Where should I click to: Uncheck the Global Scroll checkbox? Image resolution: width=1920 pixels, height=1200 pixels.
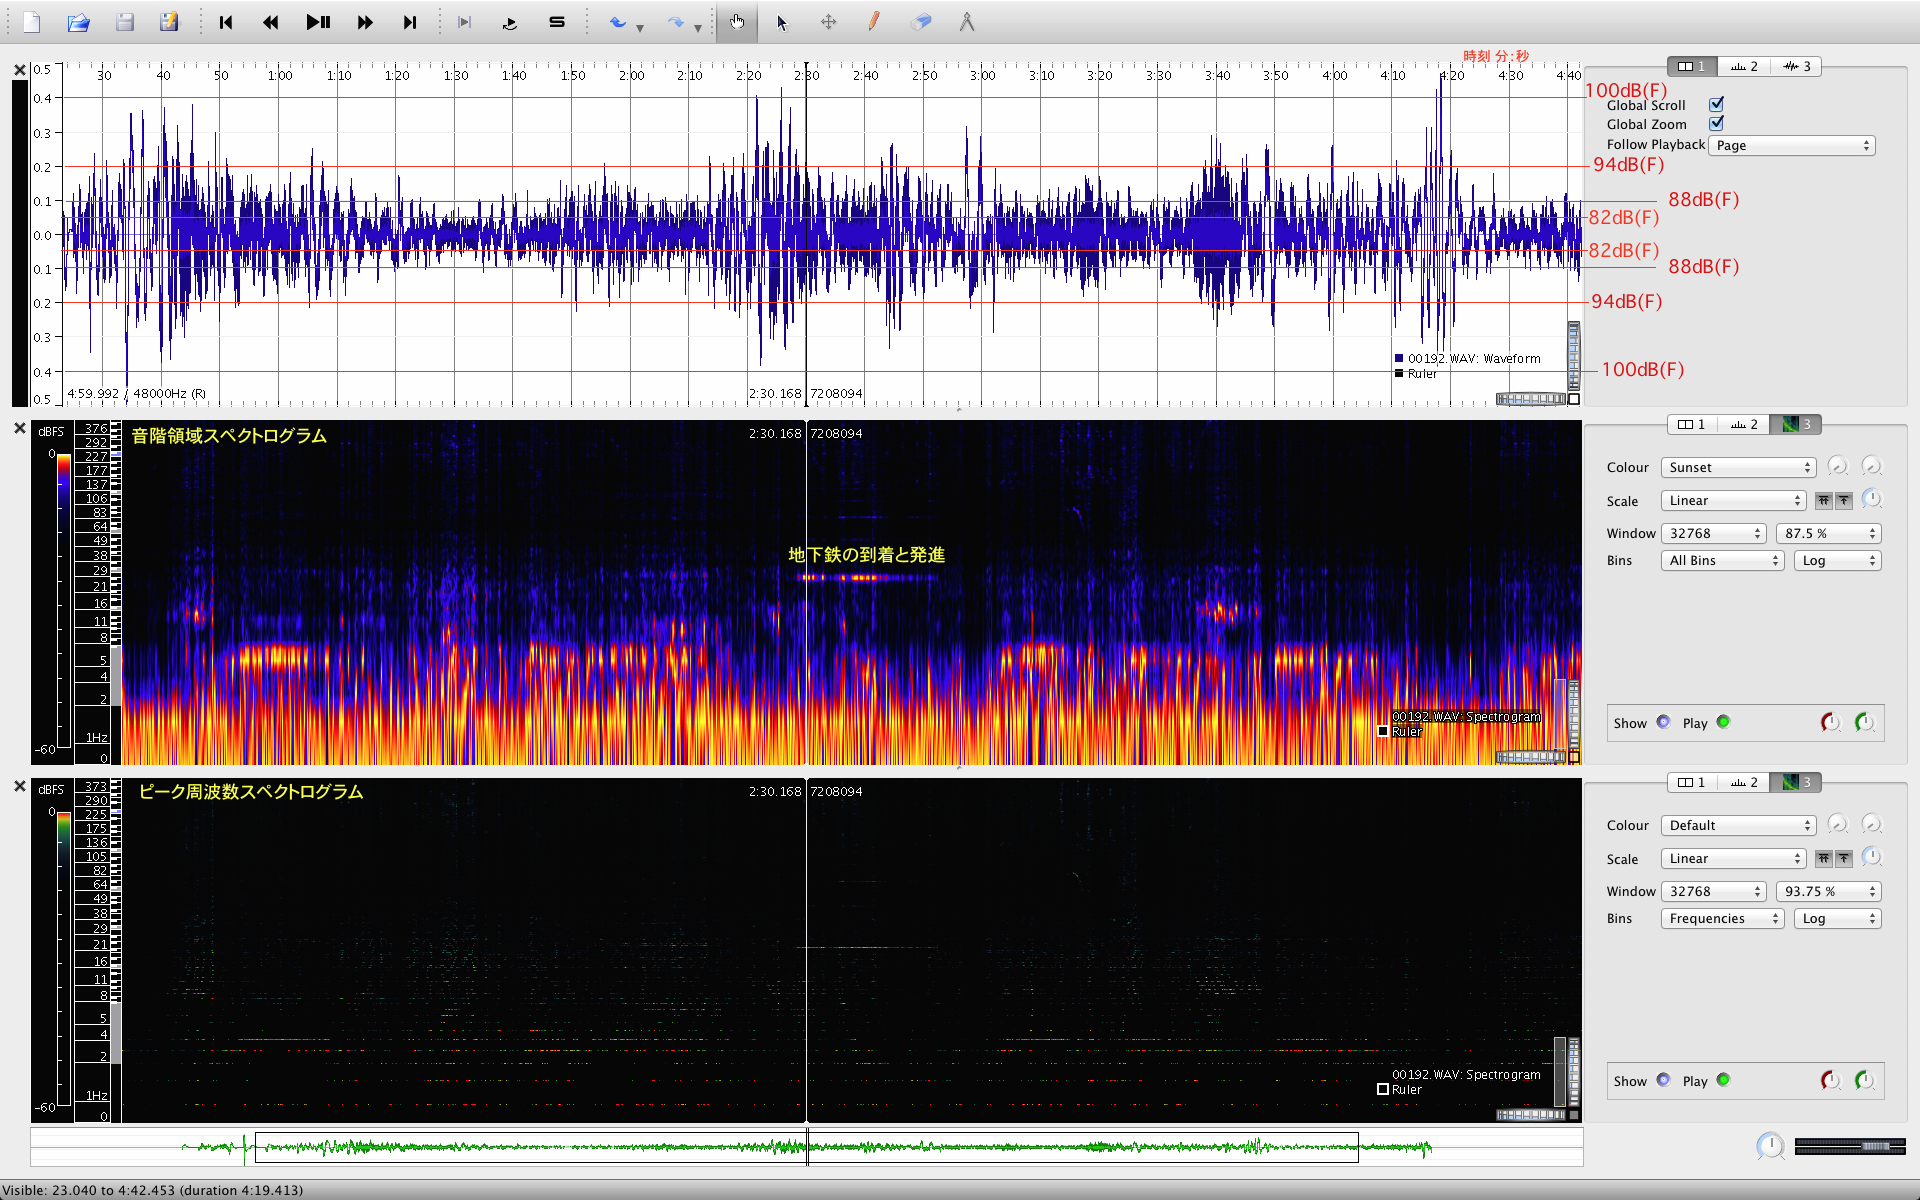(x=1717, y=104)
